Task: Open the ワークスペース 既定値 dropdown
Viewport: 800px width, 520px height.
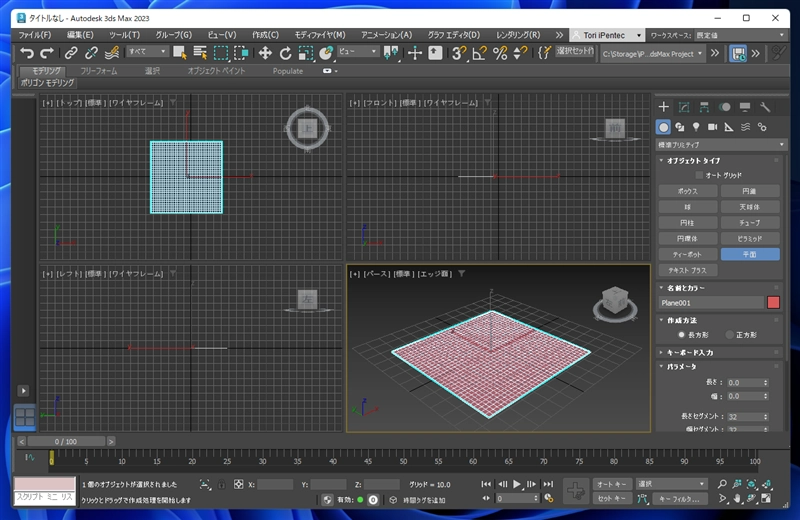Action: pyautogui.click(x=740, y=35)
